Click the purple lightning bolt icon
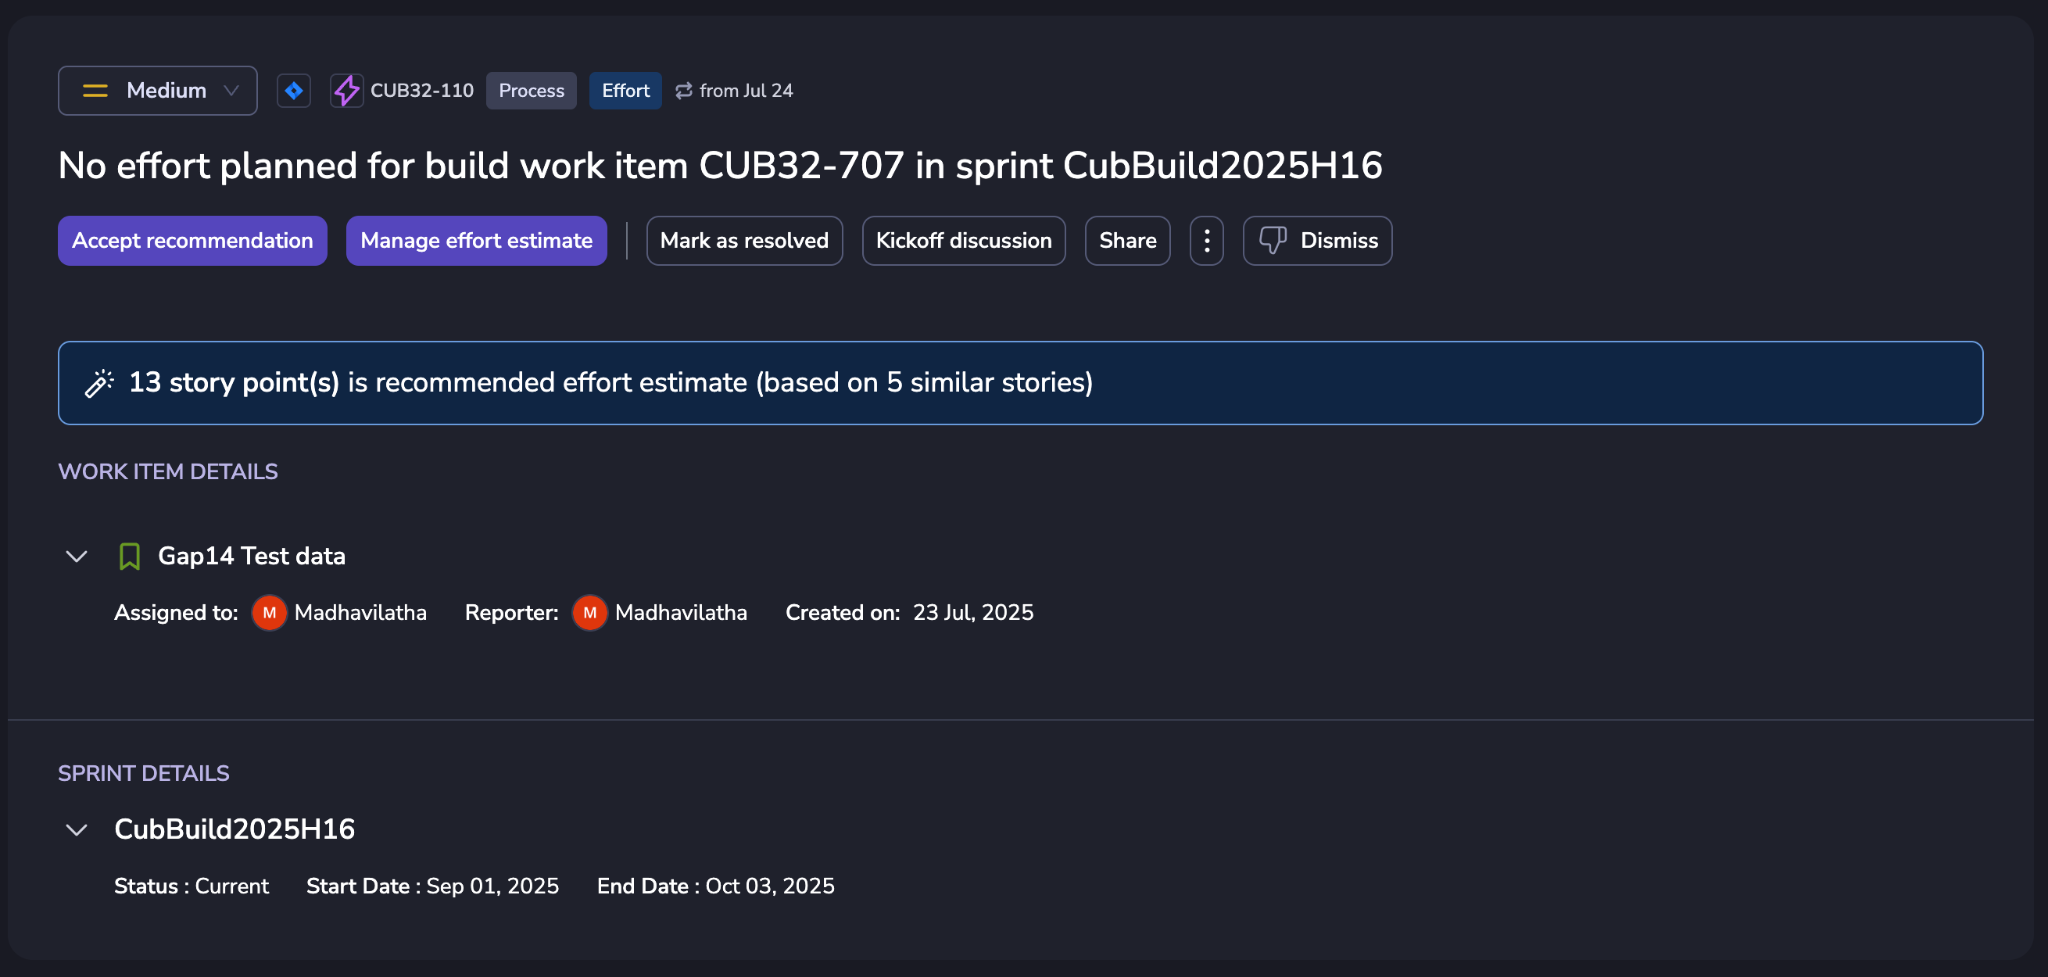This screenshot has height=977, width=2048. tap(346, 91)
